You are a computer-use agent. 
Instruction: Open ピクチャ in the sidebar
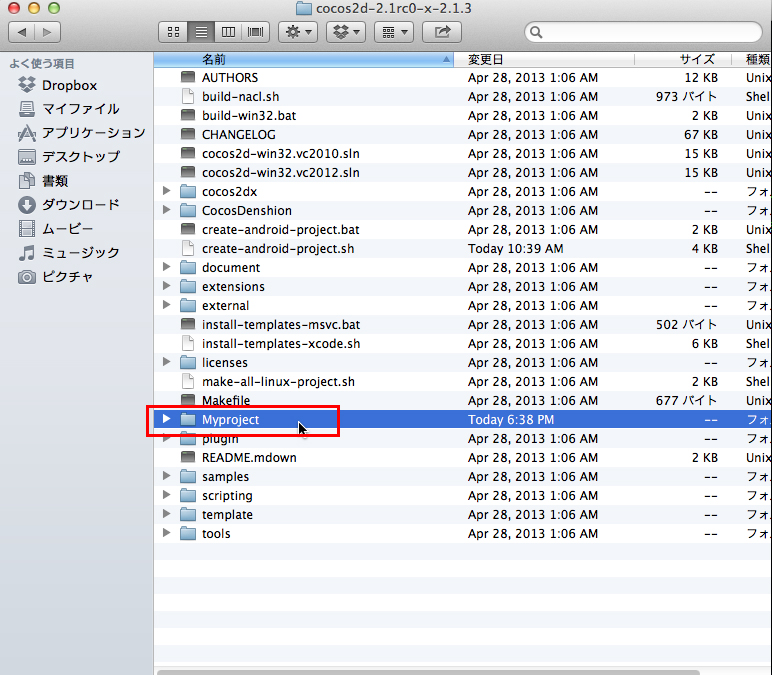point(56,277)
